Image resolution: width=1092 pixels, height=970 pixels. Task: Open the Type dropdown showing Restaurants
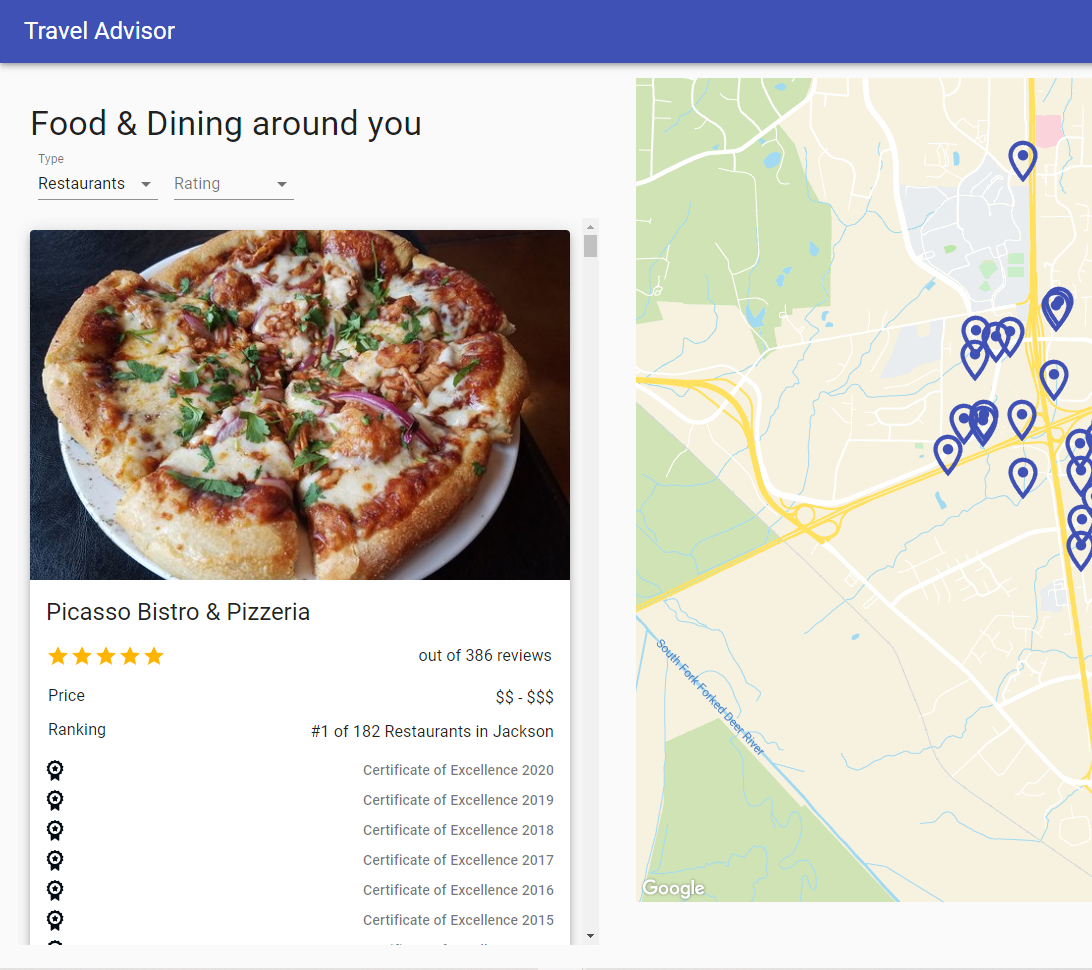click(x=97, y=184)
